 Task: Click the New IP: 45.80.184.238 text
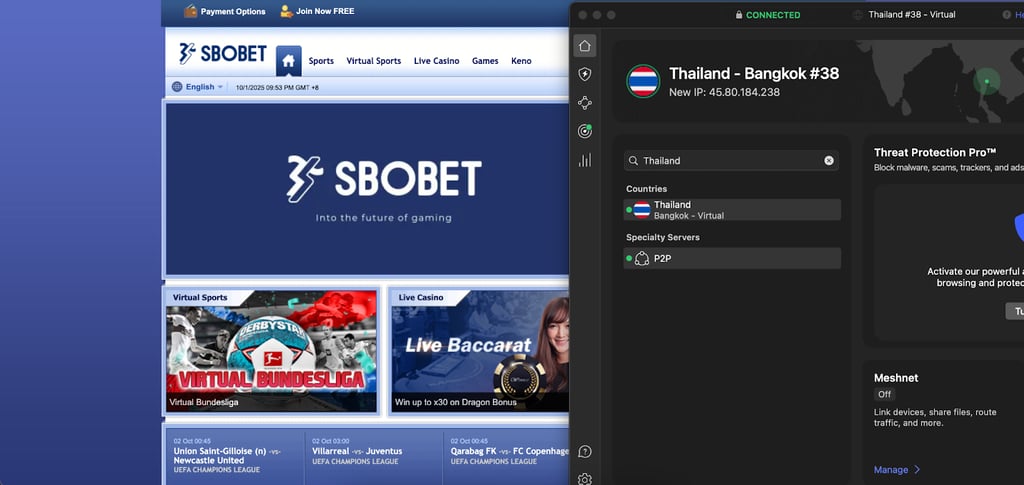[x=724, y=92]
